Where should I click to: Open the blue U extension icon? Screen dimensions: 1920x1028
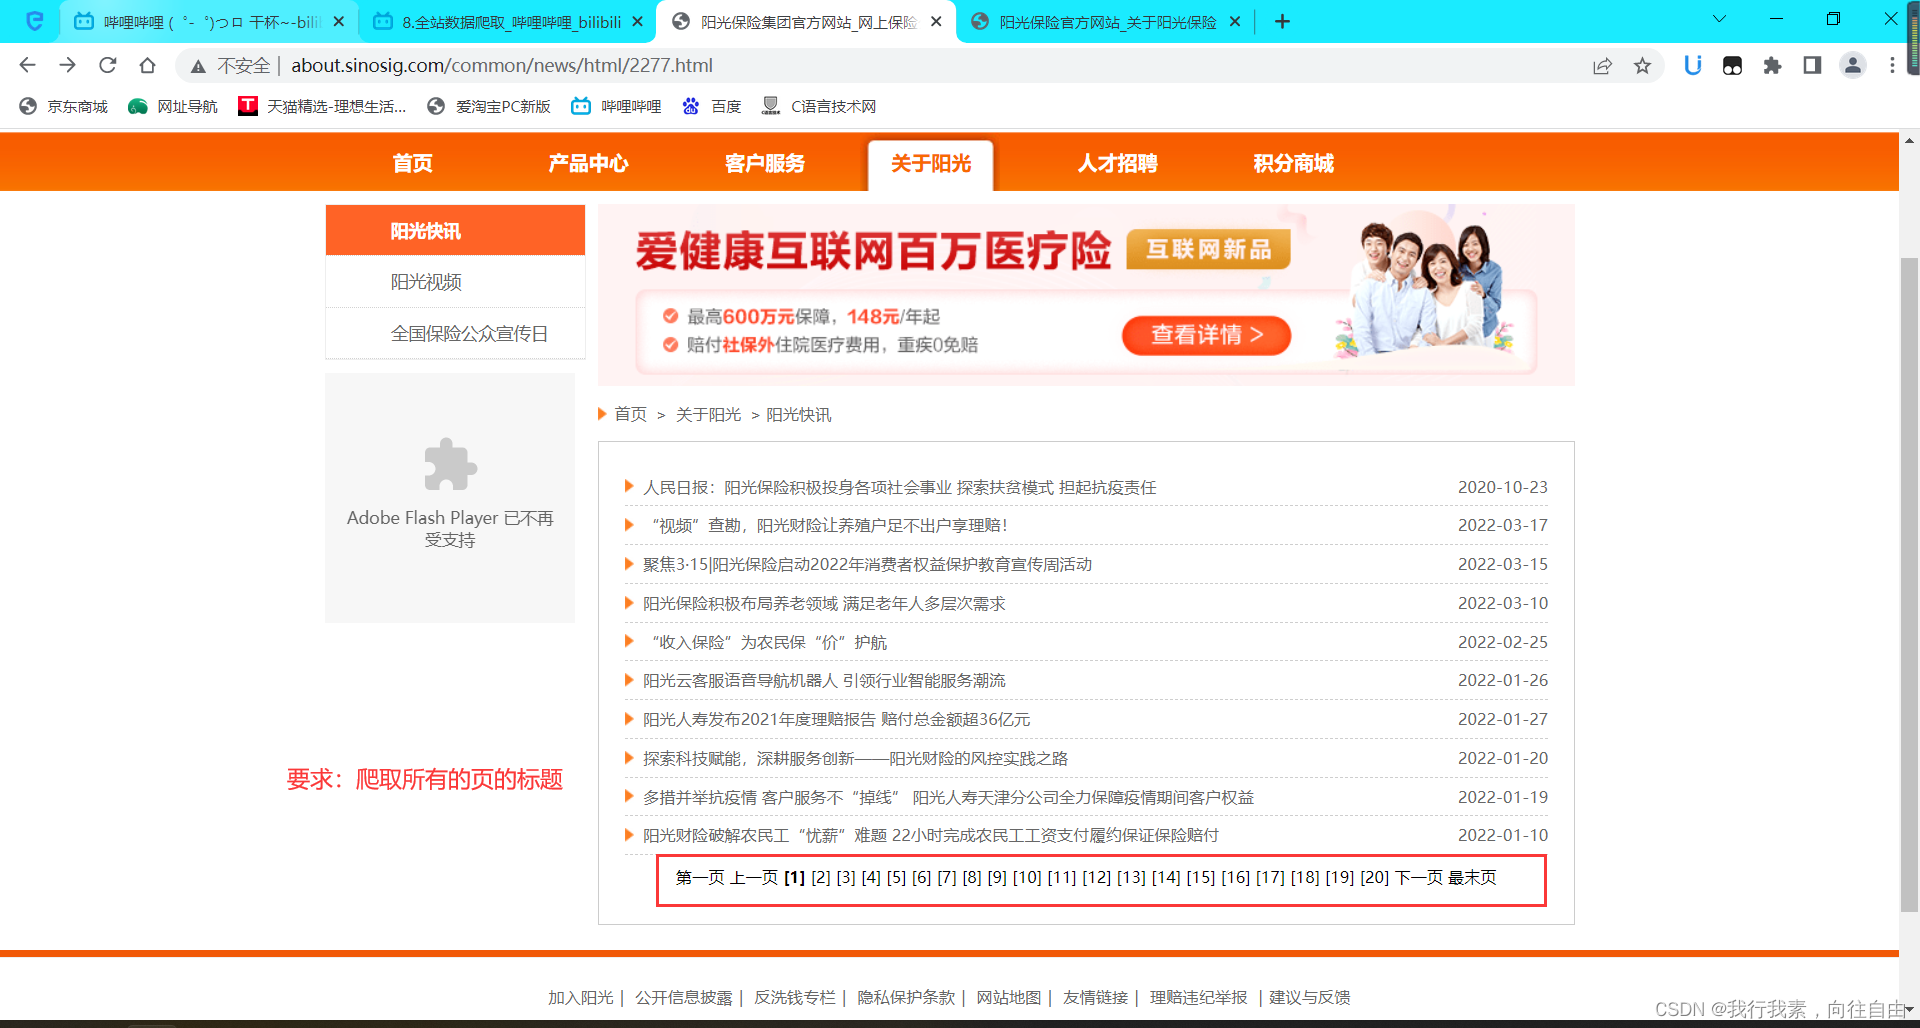[1692, 65]
